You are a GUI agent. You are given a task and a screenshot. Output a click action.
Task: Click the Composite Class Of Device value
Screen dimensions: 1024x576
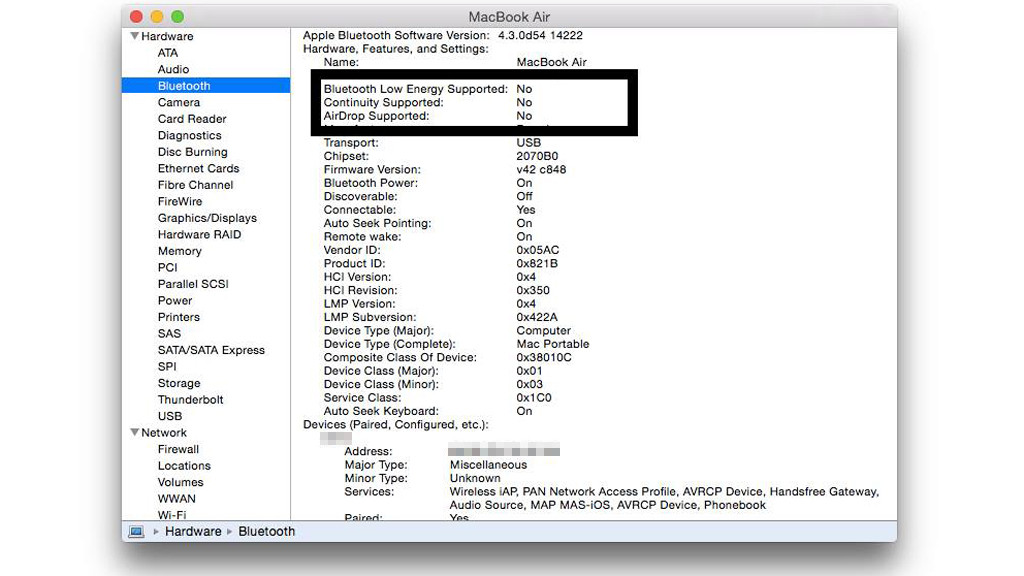coord(544,357)
